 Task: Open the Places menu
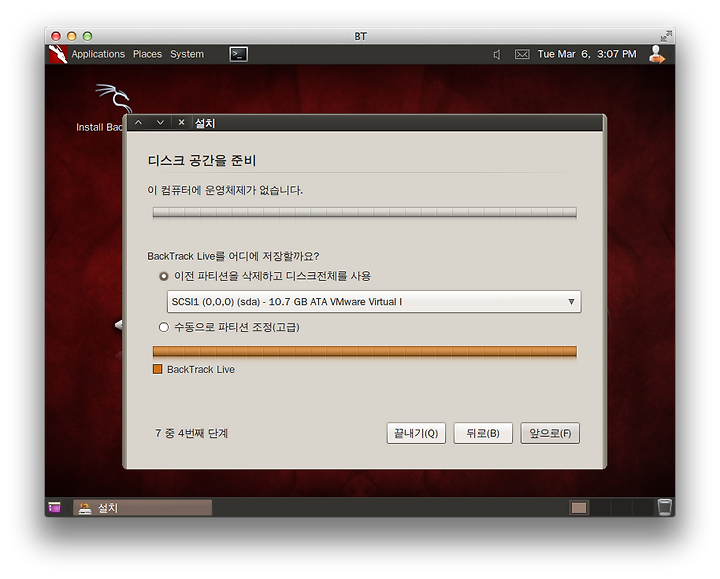(147, 54)
